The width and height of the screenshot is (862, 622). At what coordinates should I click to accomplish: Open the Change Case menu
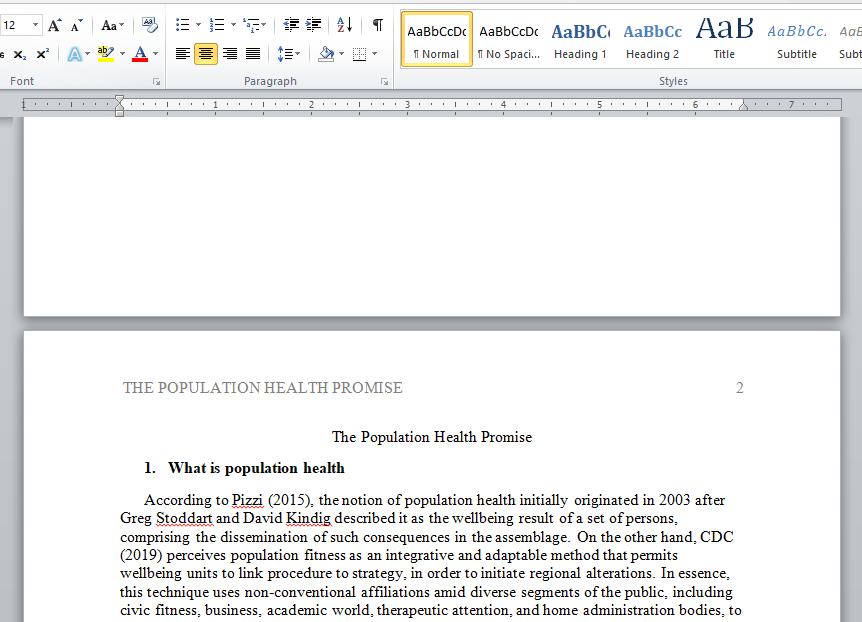point(113,25)
